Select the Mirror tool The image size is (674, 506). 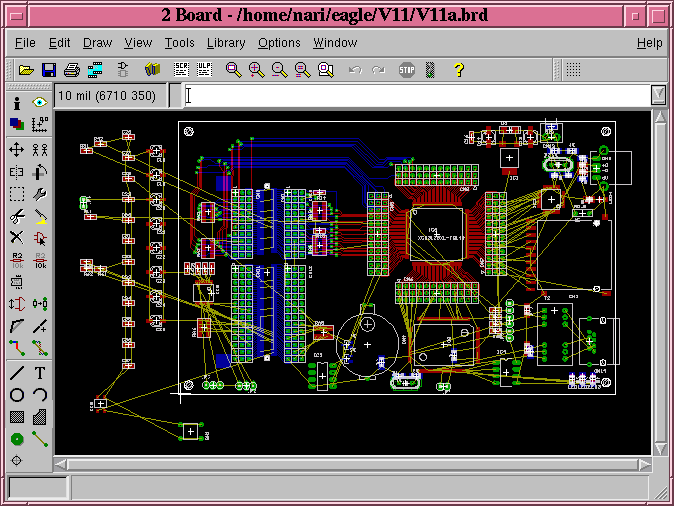pyautogui.click(x=17, y=172)
